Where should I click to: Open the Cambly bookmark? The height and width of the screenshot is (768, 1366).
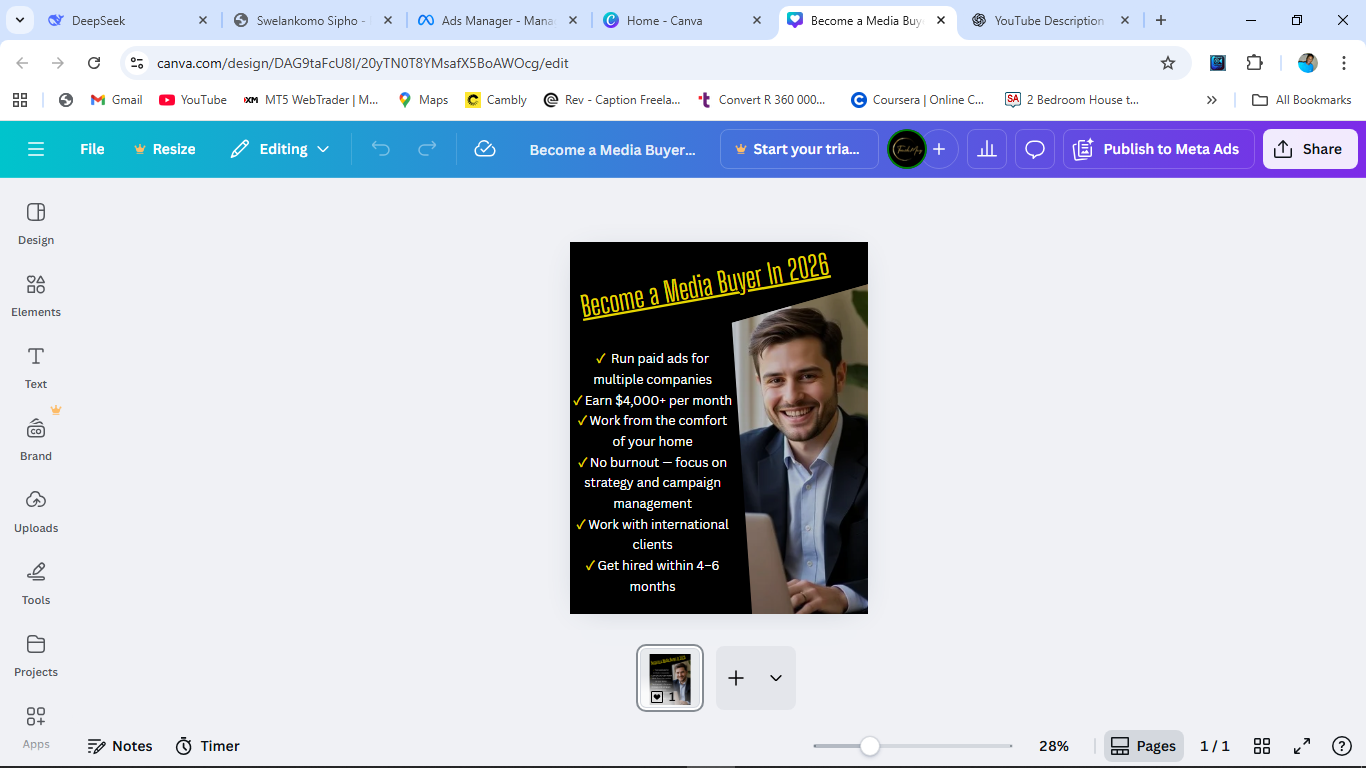pos(496,100)
